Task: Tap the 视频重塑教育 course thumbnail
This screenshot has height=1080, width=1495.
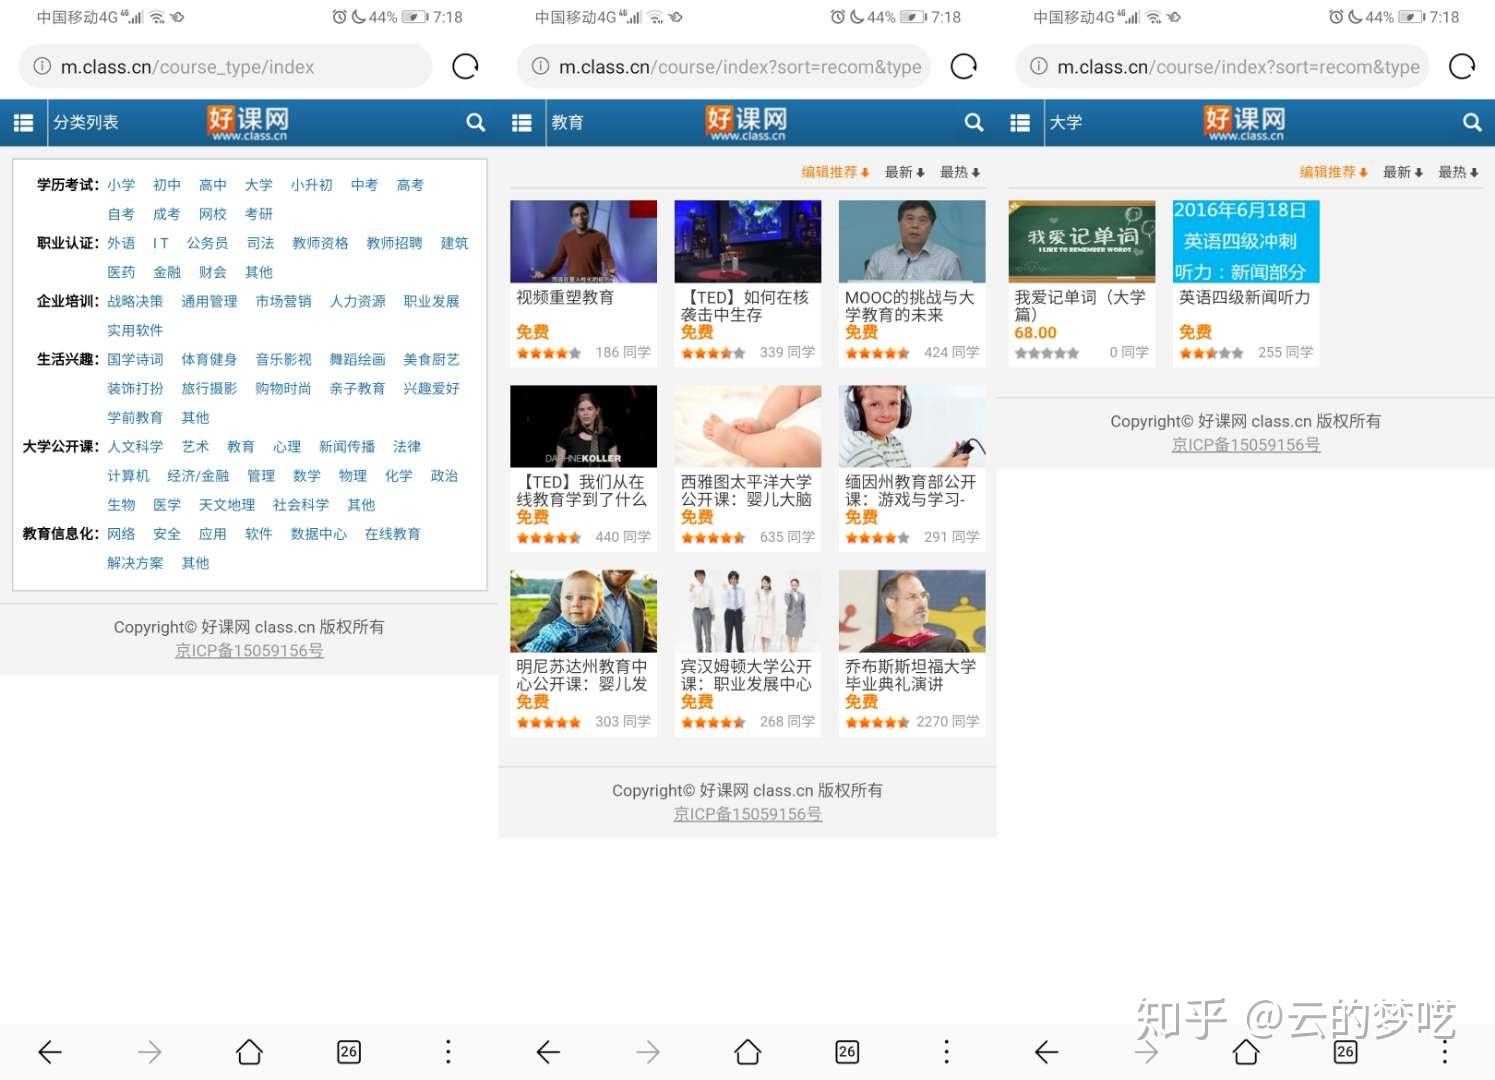Action: 583,240
